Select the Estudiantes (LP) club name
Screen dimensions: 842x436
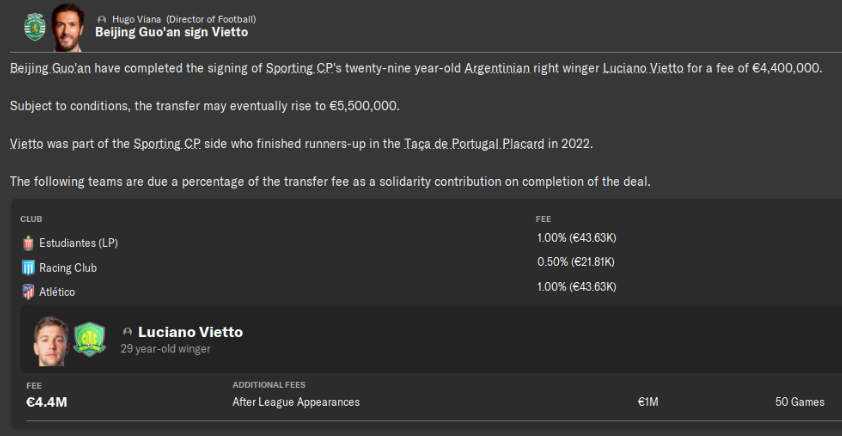click(x=79, y=243)
